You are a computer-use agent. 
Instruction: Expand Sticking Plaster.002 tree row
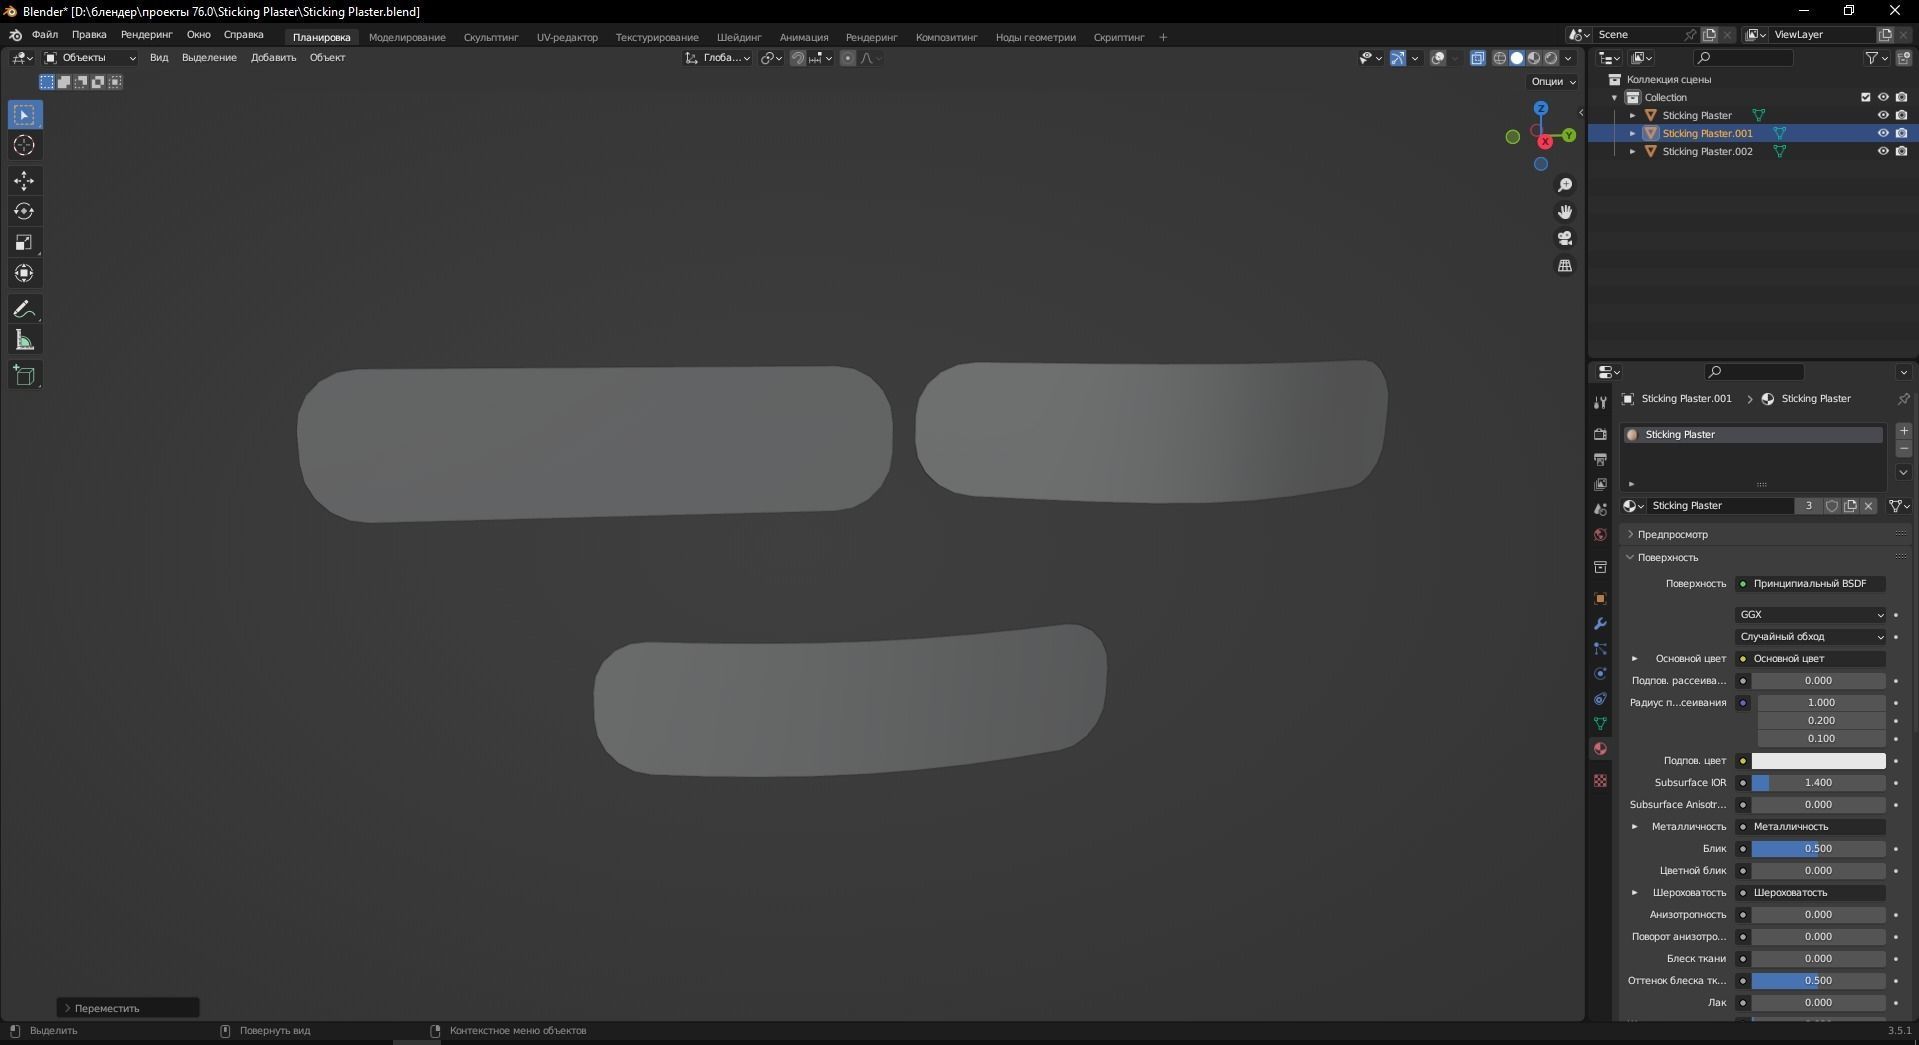[x=1633, y=152]
